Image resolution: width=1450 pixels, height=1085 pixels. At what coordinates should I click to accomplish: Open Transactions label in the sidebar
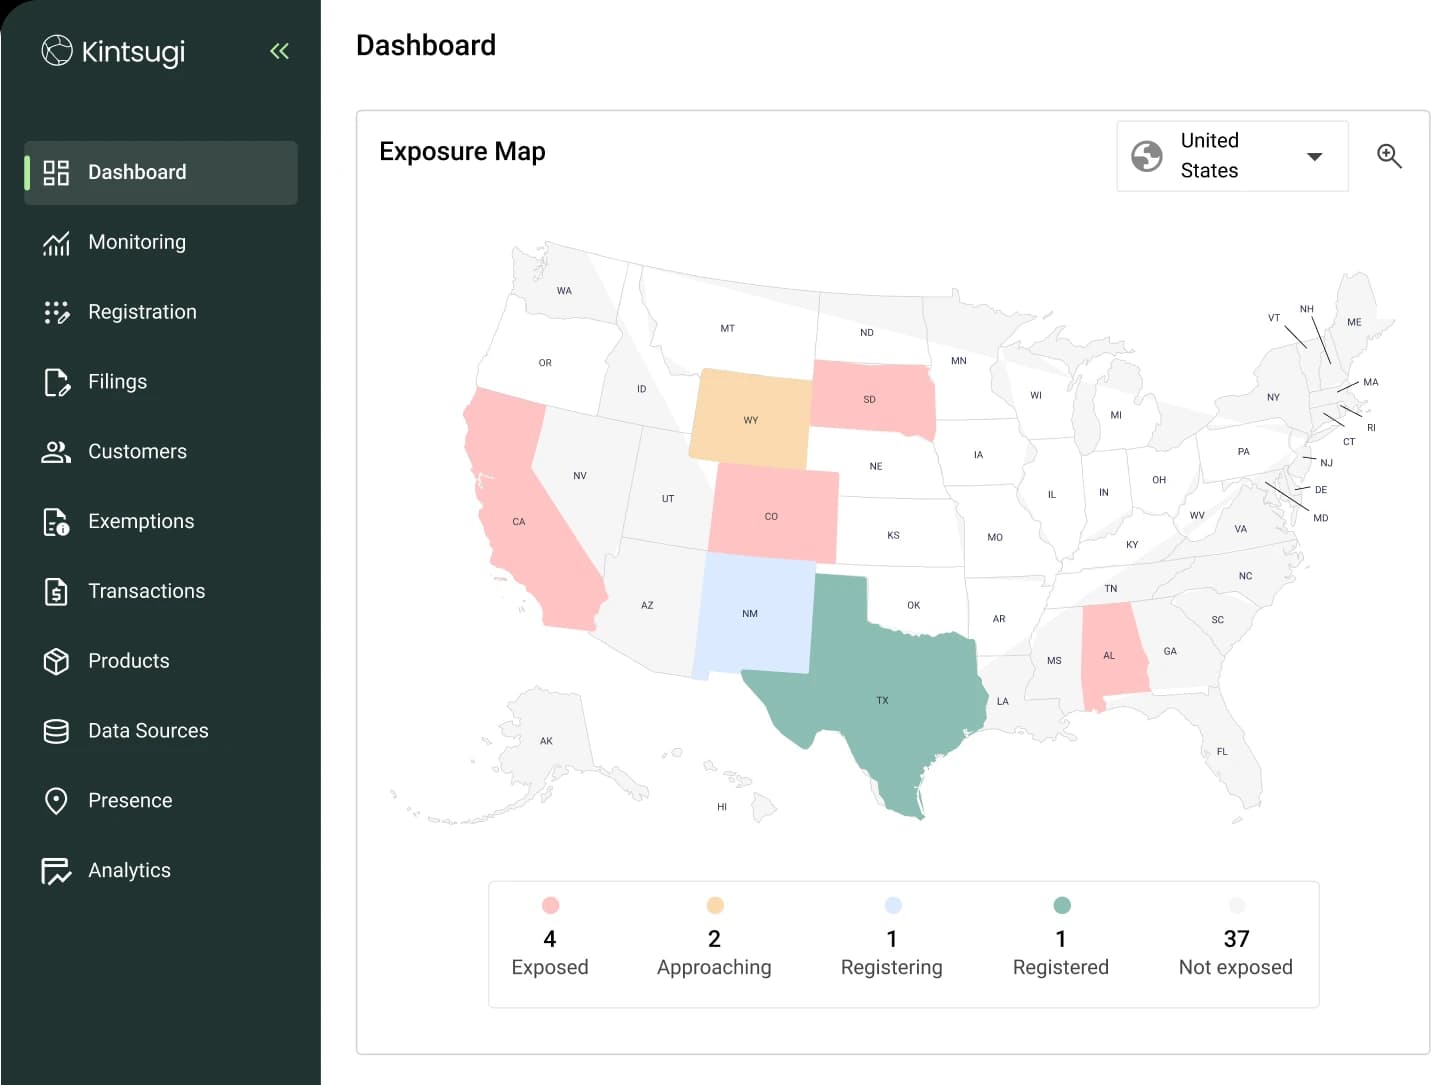coord(146,591)
